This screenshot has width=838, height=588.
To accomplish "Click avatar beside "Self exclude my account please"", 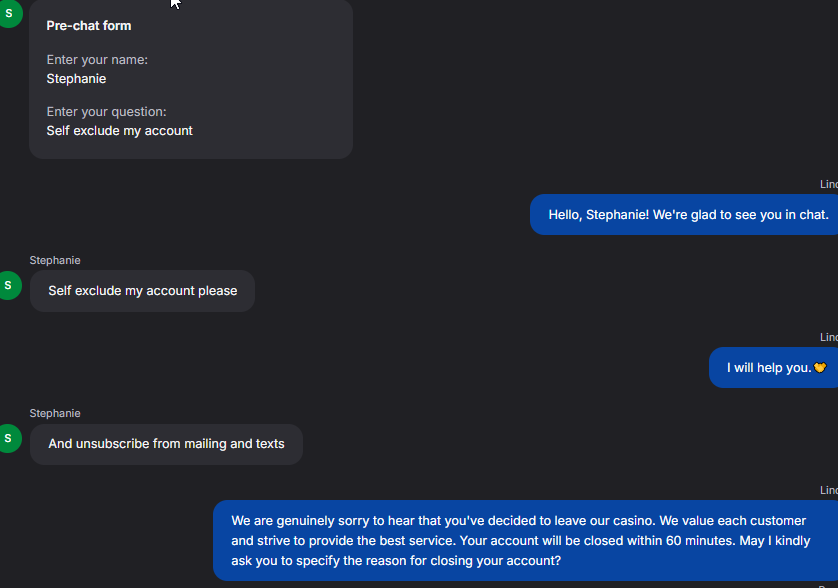I will point(9,285).
